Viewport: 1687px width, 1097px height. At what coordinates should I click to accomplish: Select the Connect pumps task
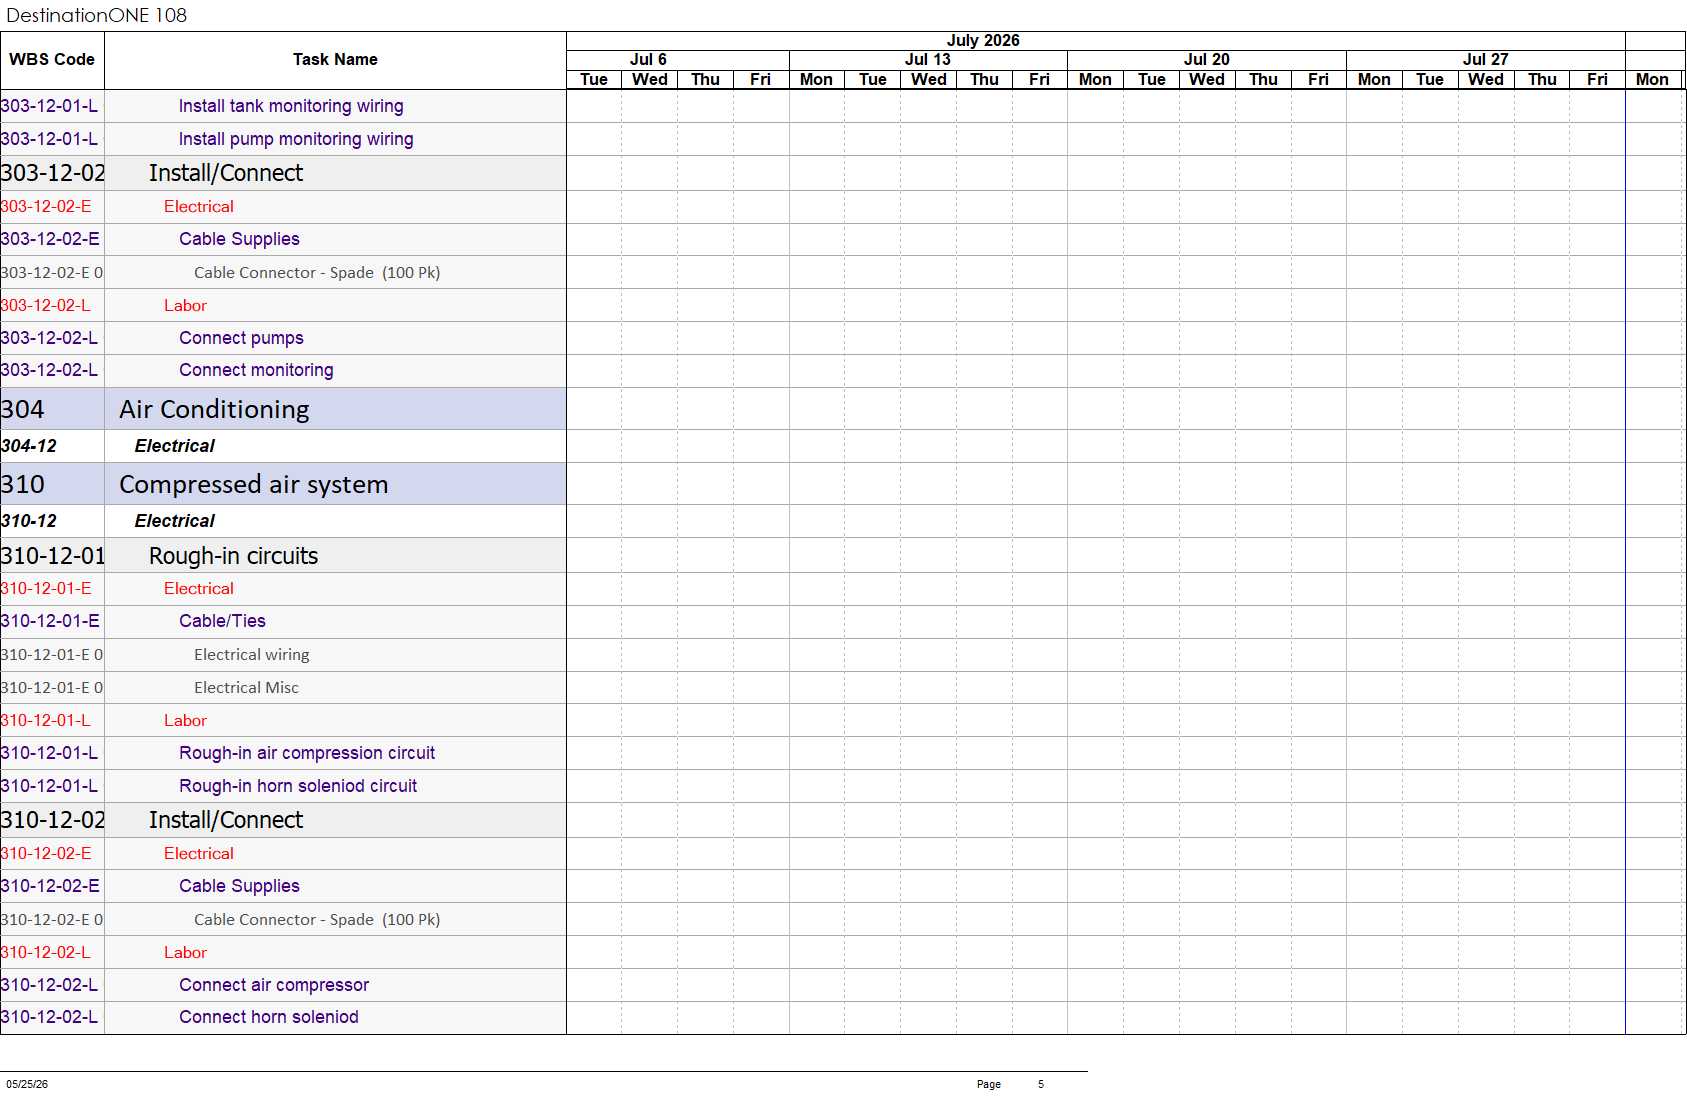pos(241,338)
